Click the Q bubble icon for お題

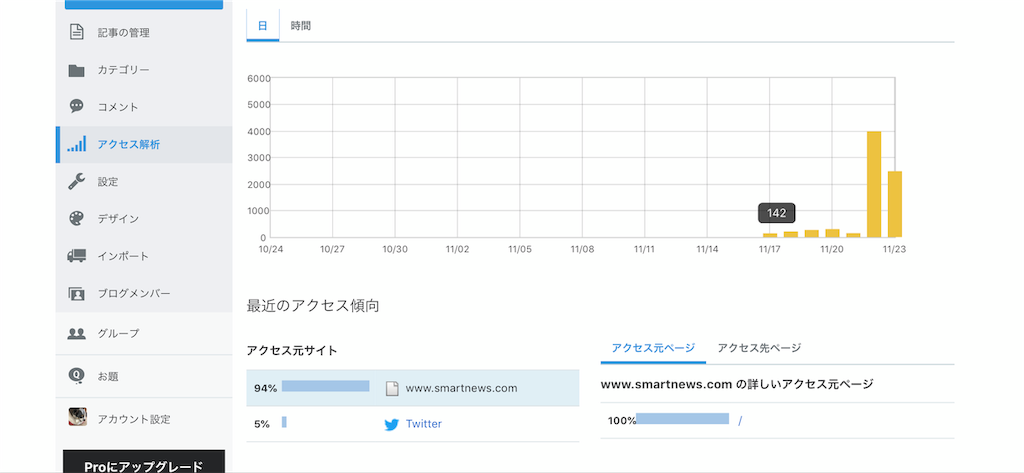pos(77,376)
